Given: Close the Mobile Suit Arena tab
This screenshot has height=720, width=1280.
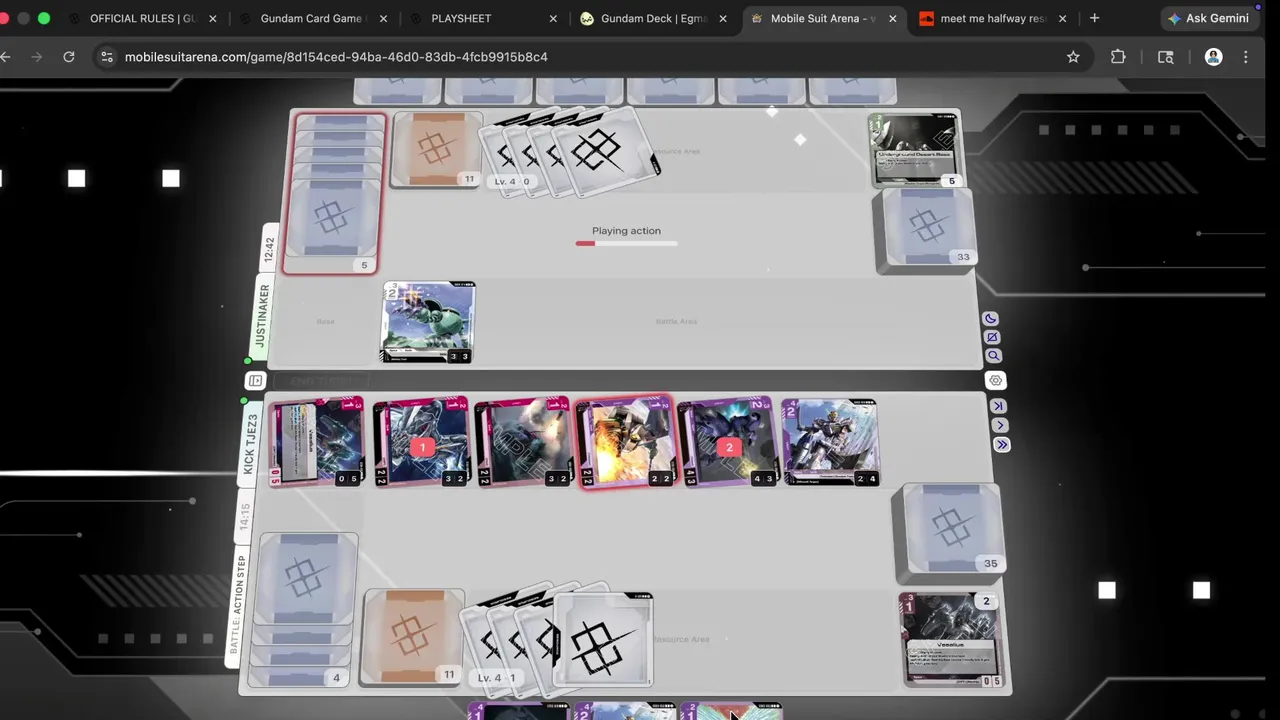Looking at the screenshot, I should (x=892, y=18).
